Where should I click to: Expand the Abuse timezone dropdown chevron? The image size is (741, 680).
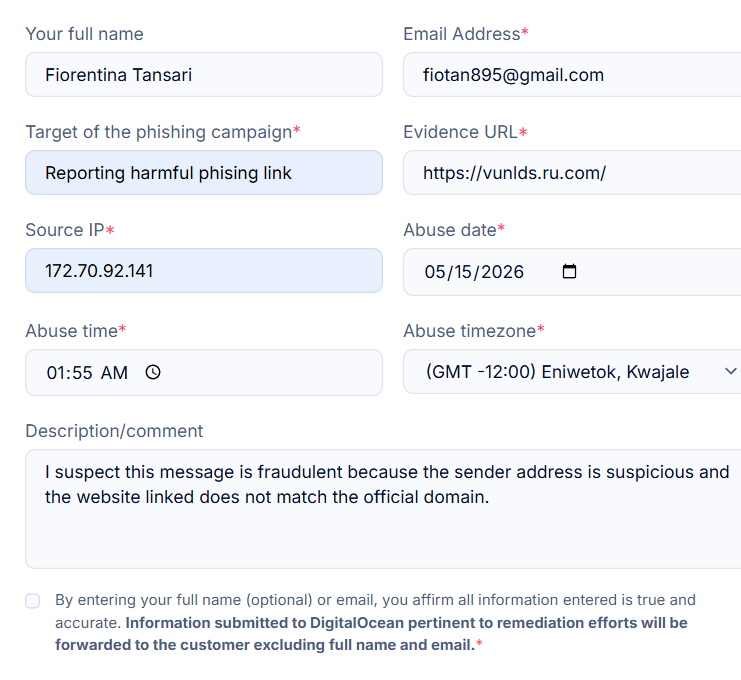tap(731, 371)
